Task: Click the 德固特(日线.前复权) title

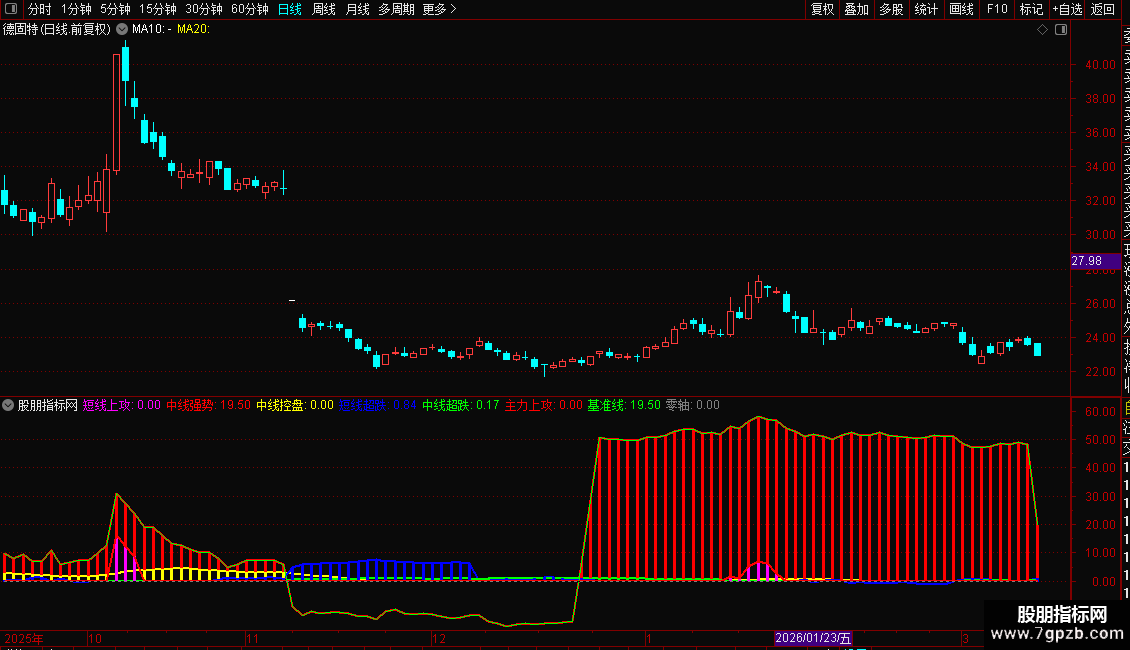Action: 57,29
